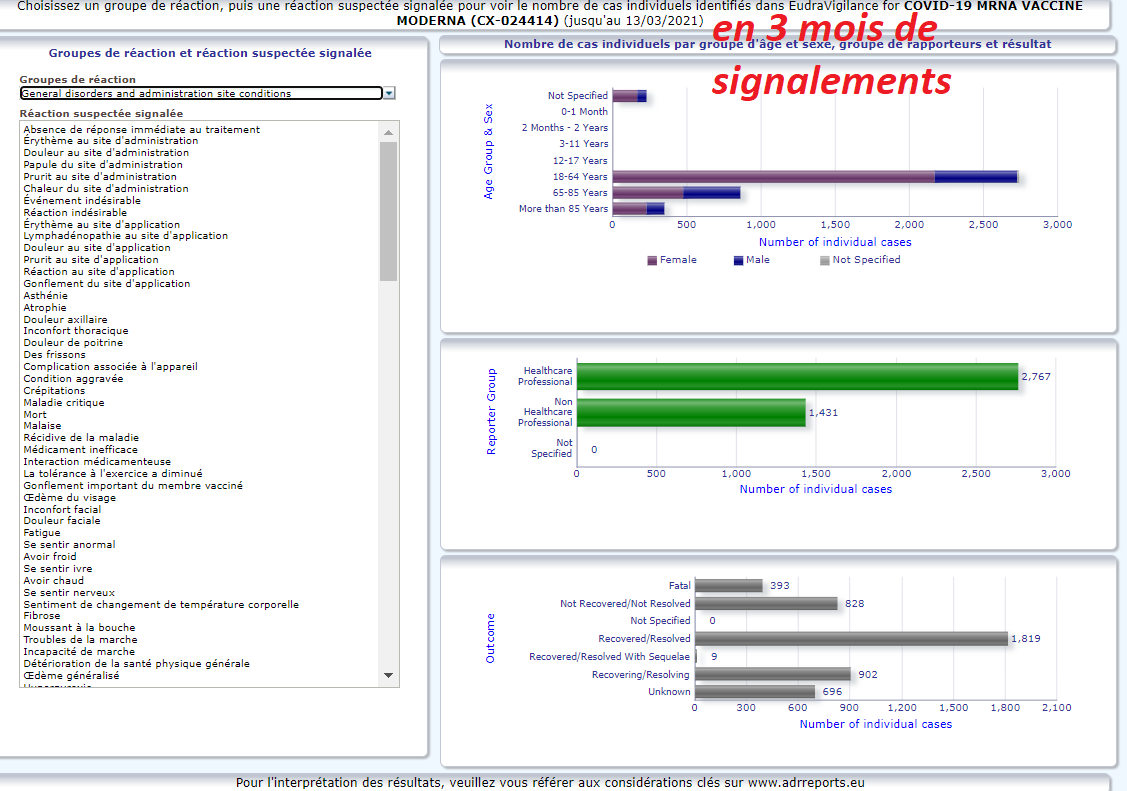Choose "Asthénie" from suspected reactions

coord(46,296)
